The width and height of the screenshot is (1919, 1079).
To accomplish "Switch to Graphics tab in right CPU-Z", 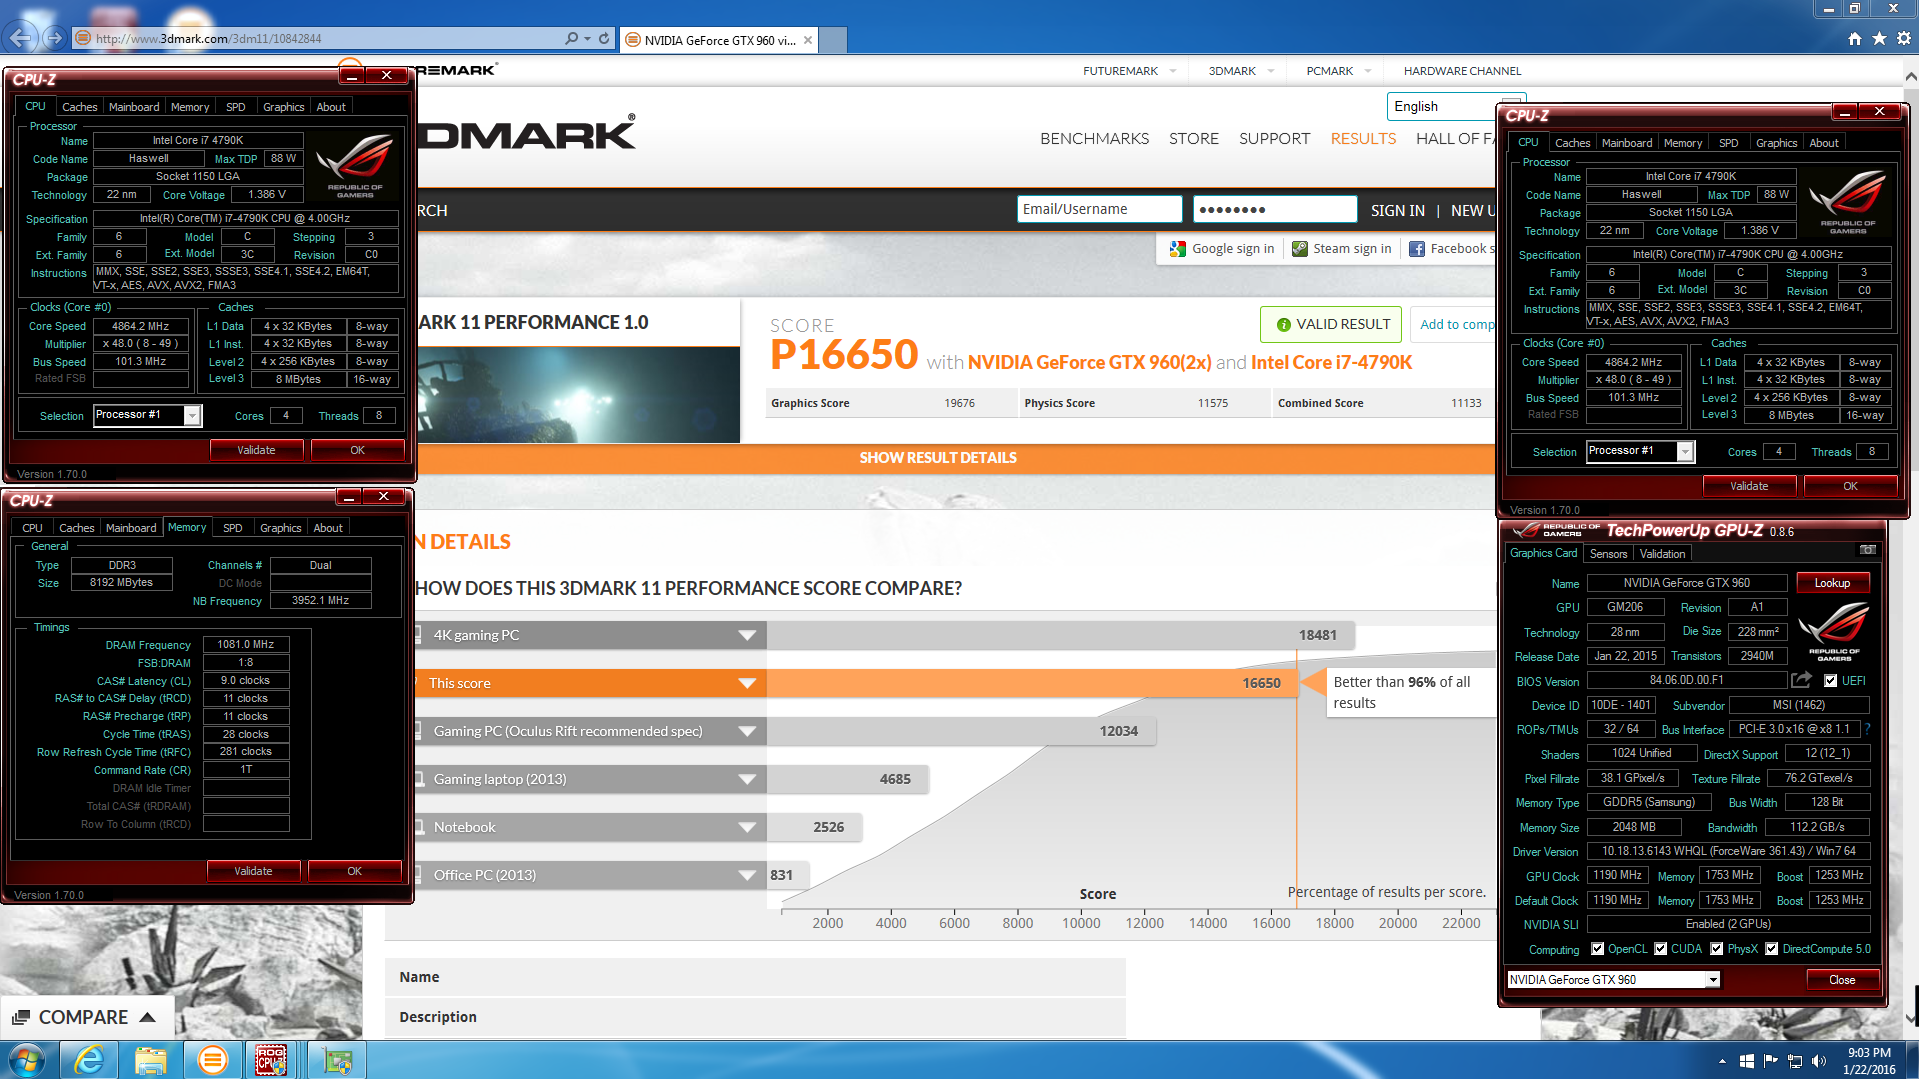I will click(1776, 143).
